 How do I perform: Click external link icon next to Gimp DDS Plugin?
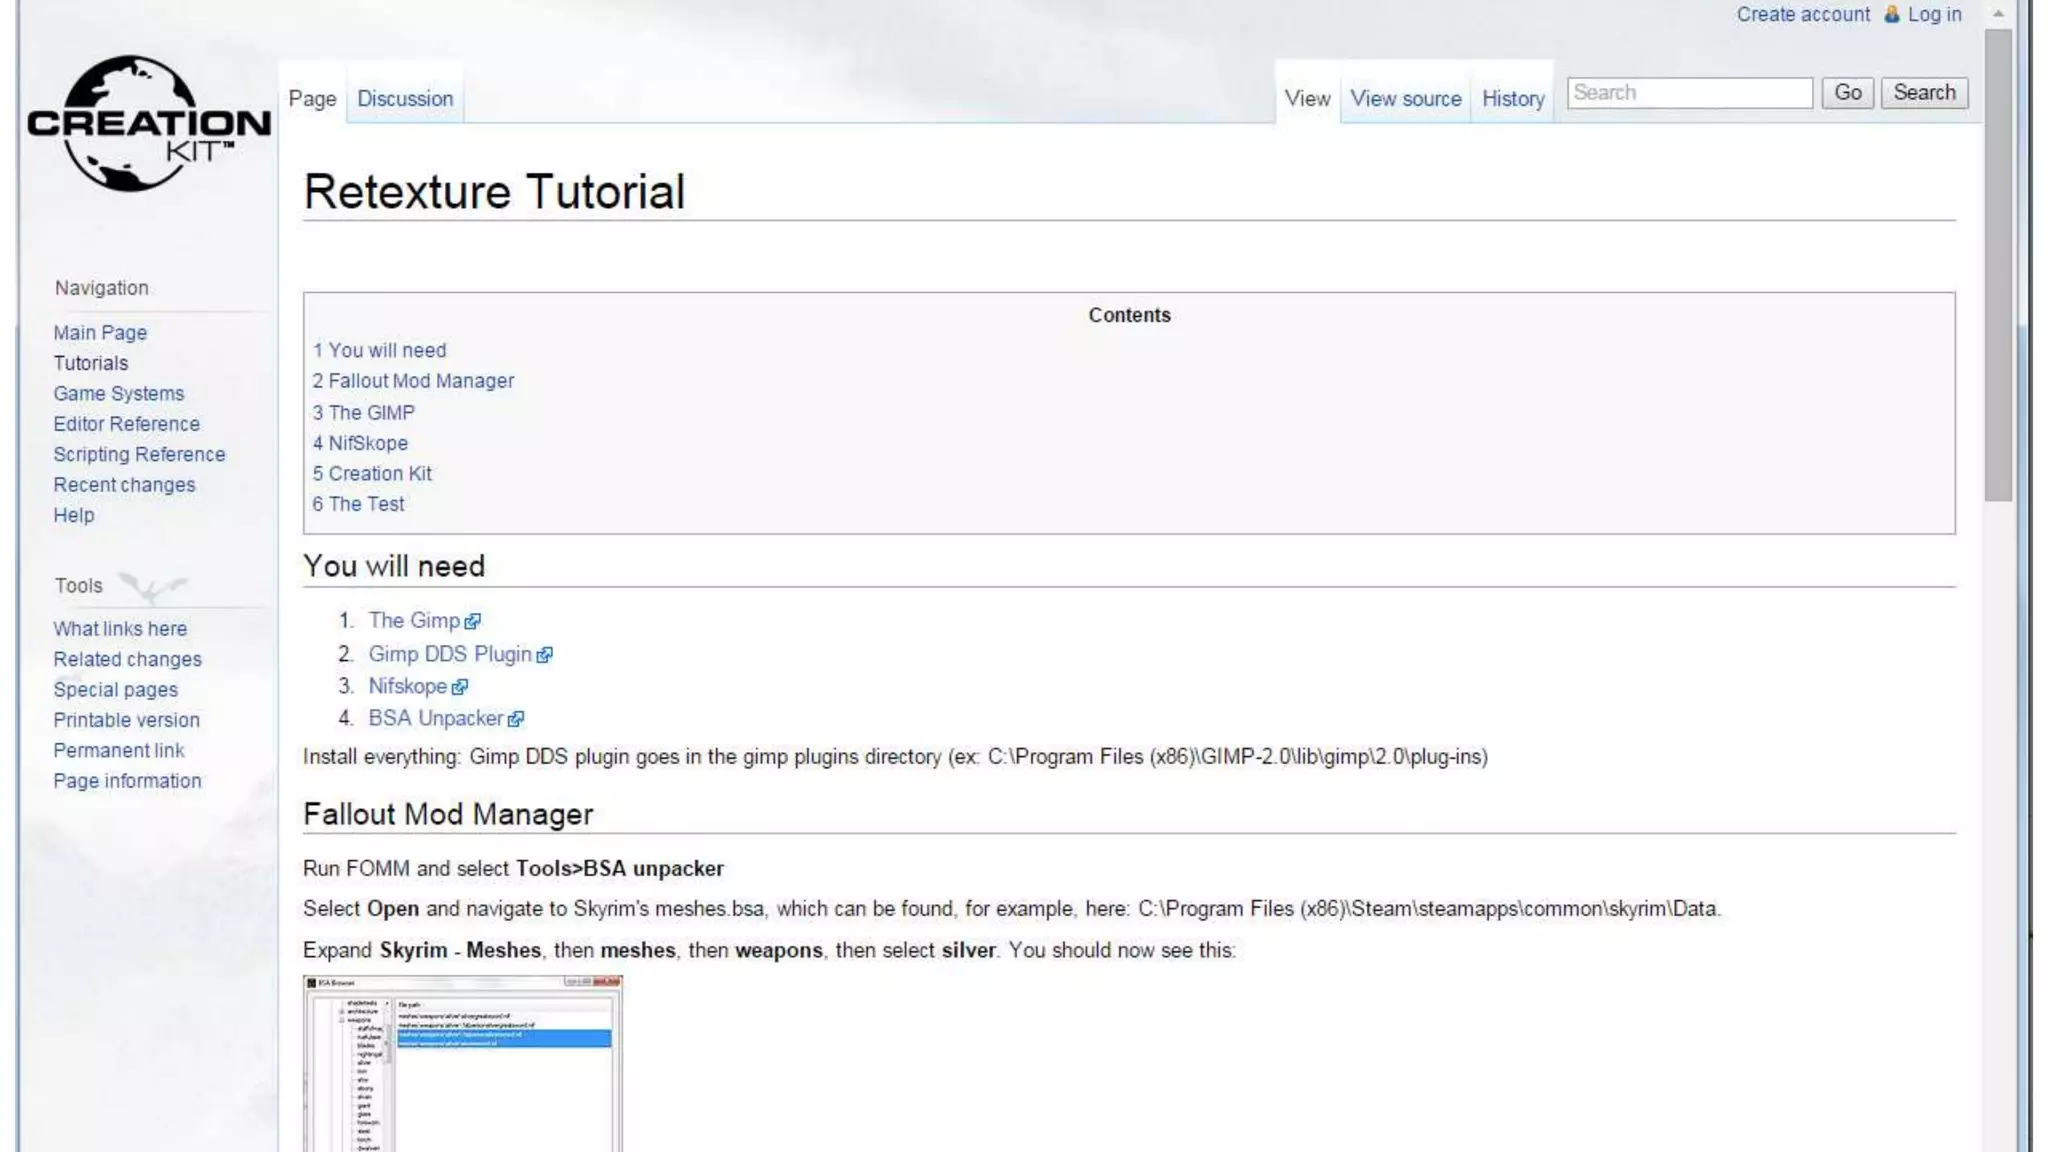coord(544,655)
